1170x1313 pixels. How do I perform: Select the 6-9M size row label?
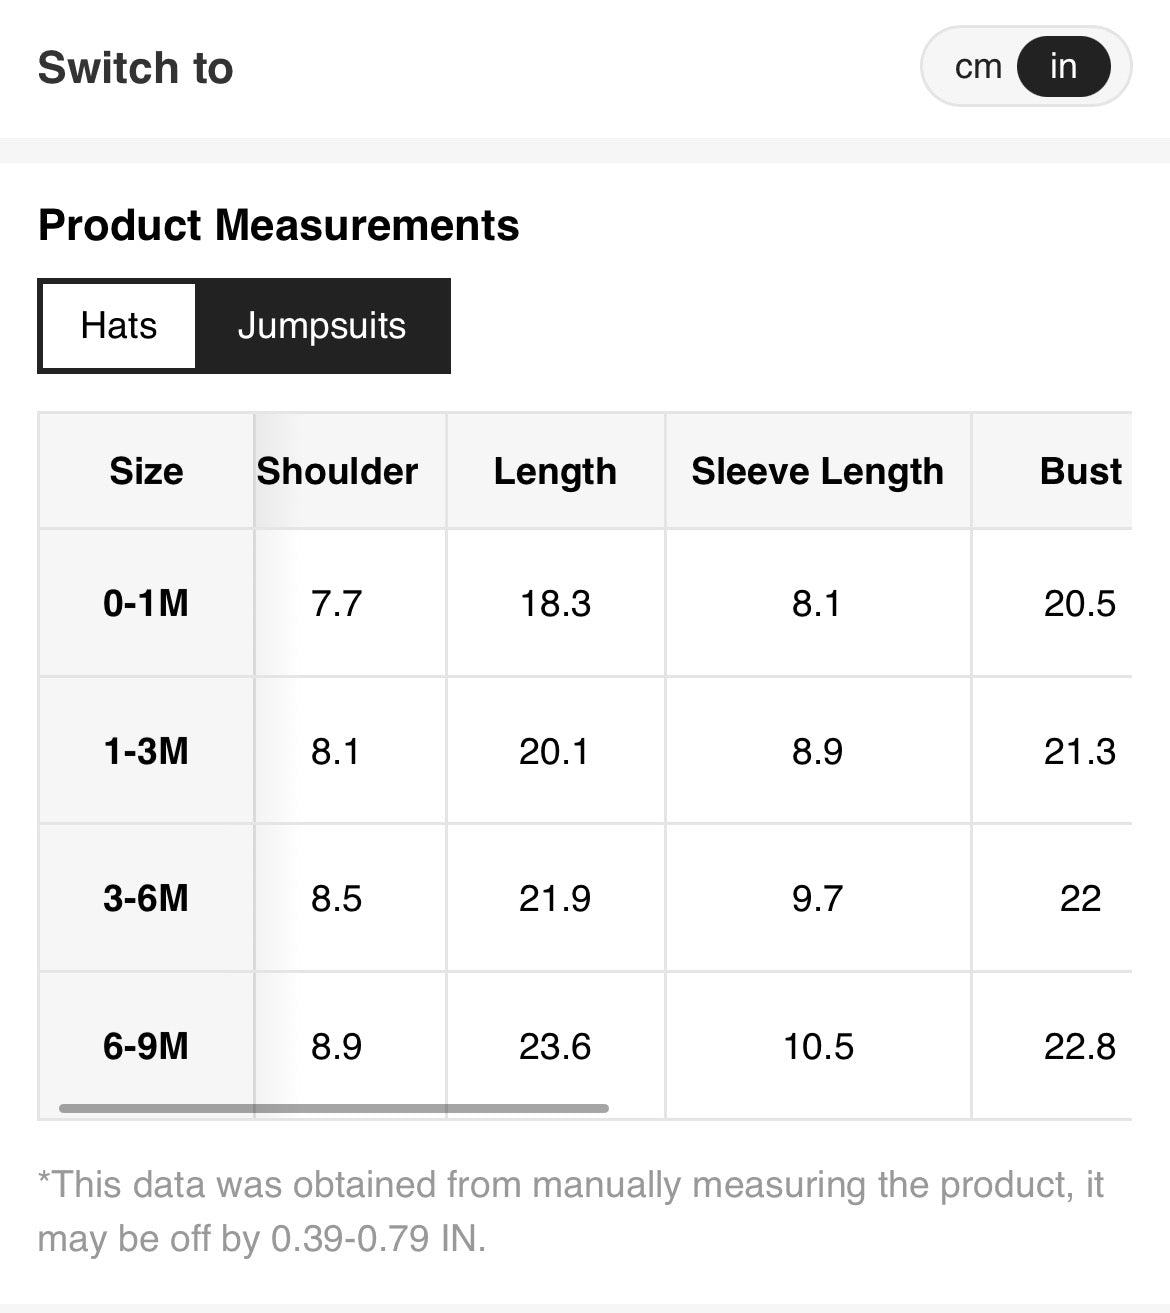click(146, 1046)
